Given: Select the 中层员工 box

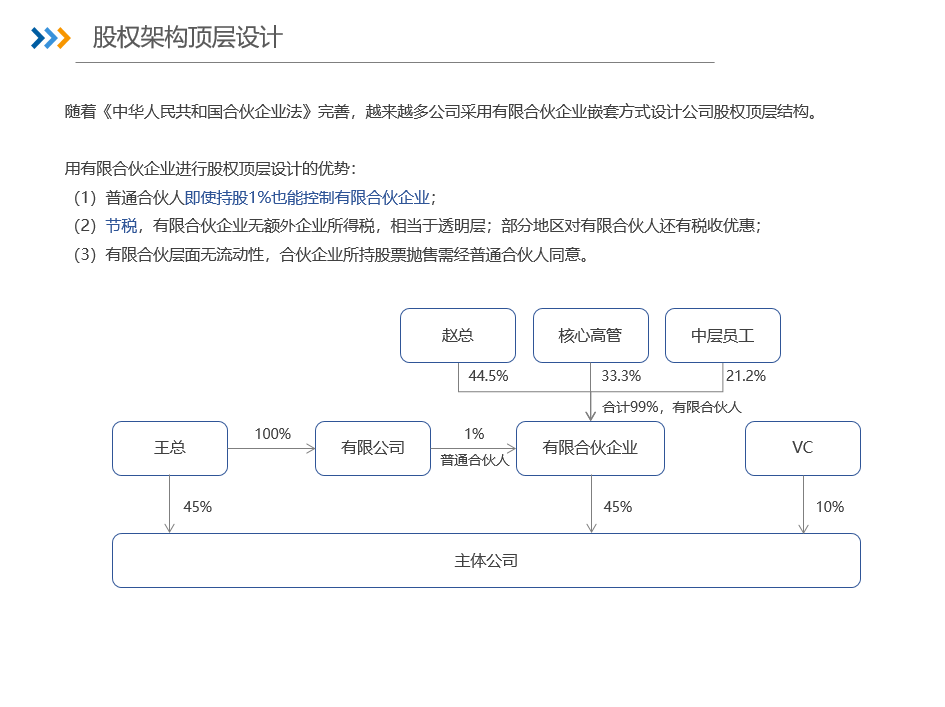Looking at the screenshot, I should (x=723, y=336).
